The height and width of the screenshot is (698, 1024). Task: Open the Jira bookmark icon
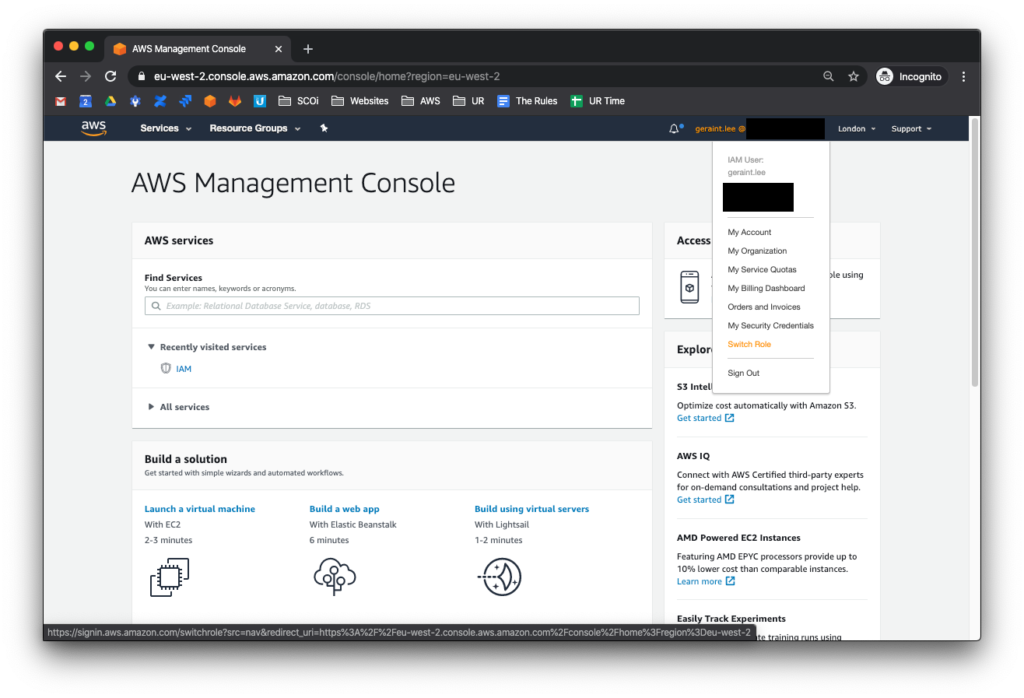pyautogui.click(x=185, y=101)
